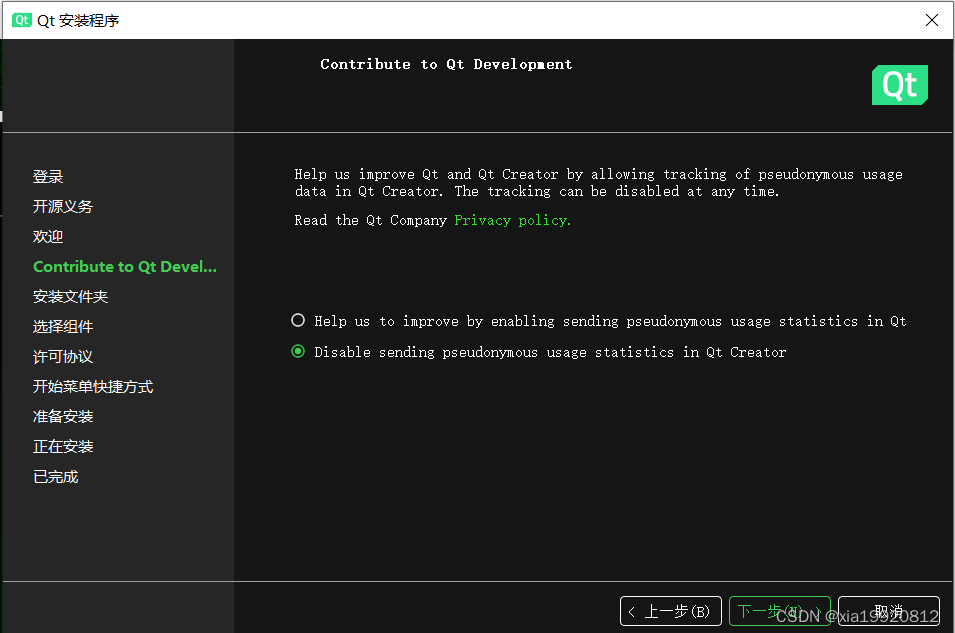Close the Qt installer window
This screenshot has height=633, width=955.
tap(931, 20)
